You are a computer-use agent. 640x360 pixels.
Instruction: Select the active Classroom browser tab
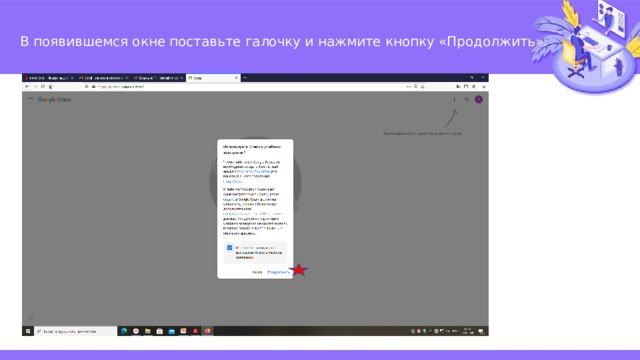click(x=213, y=78)
